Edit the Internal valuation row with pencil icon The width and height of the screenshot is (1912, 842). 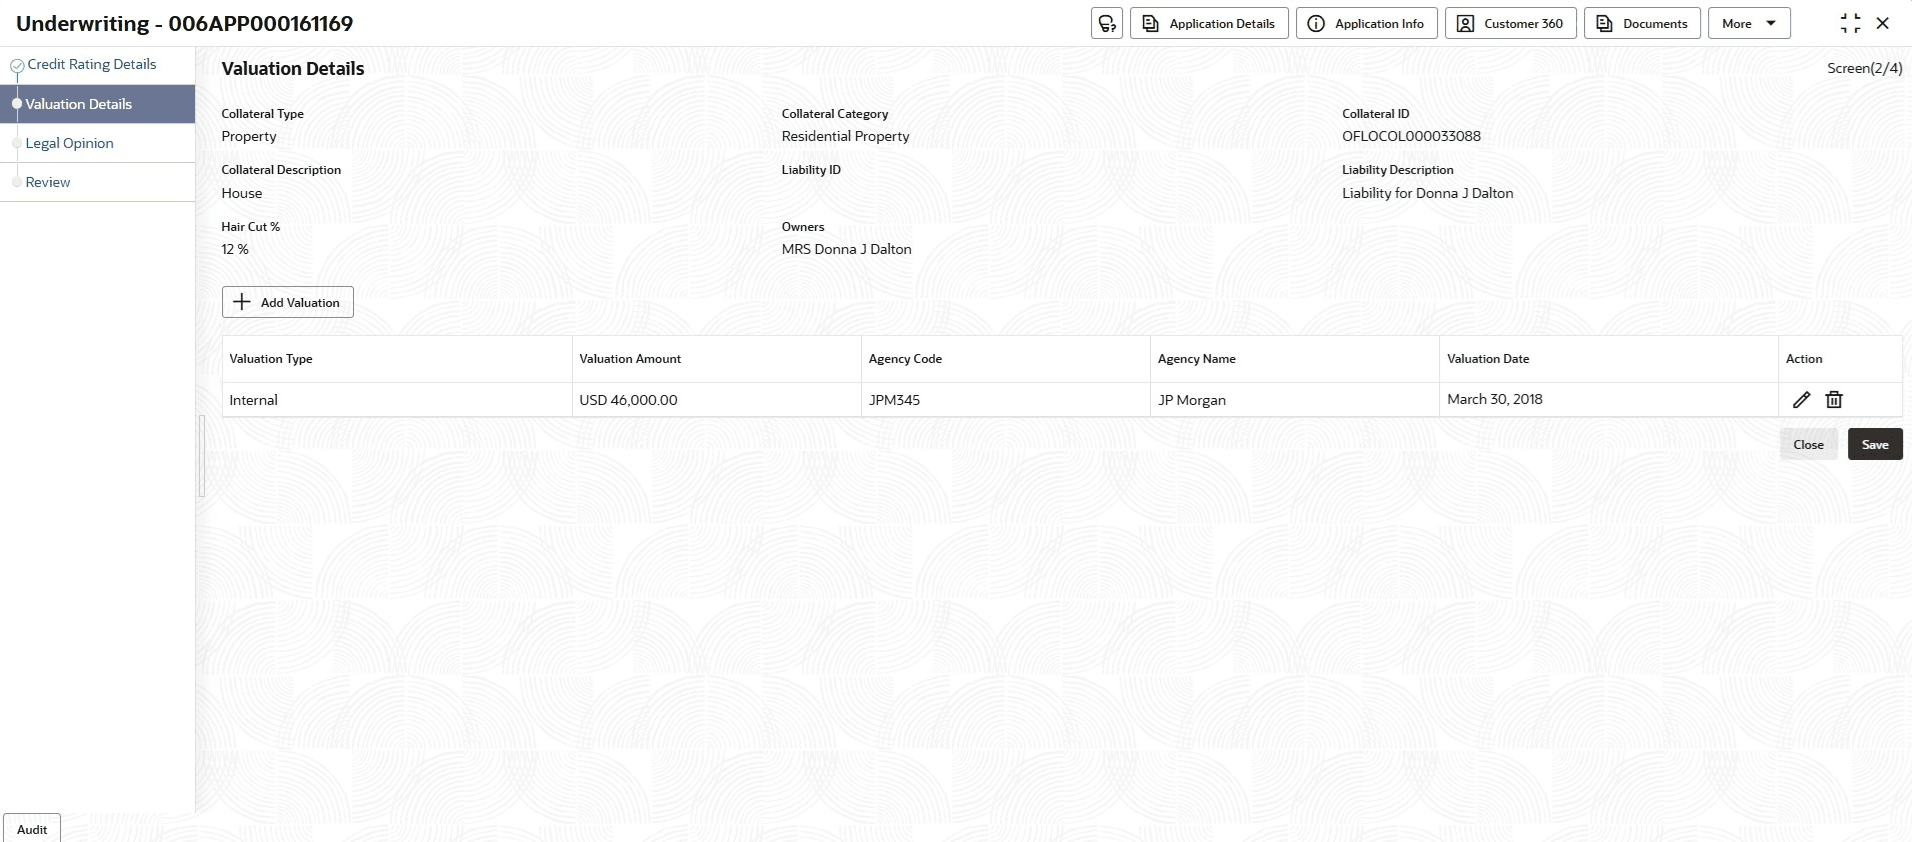[1801, 400]
